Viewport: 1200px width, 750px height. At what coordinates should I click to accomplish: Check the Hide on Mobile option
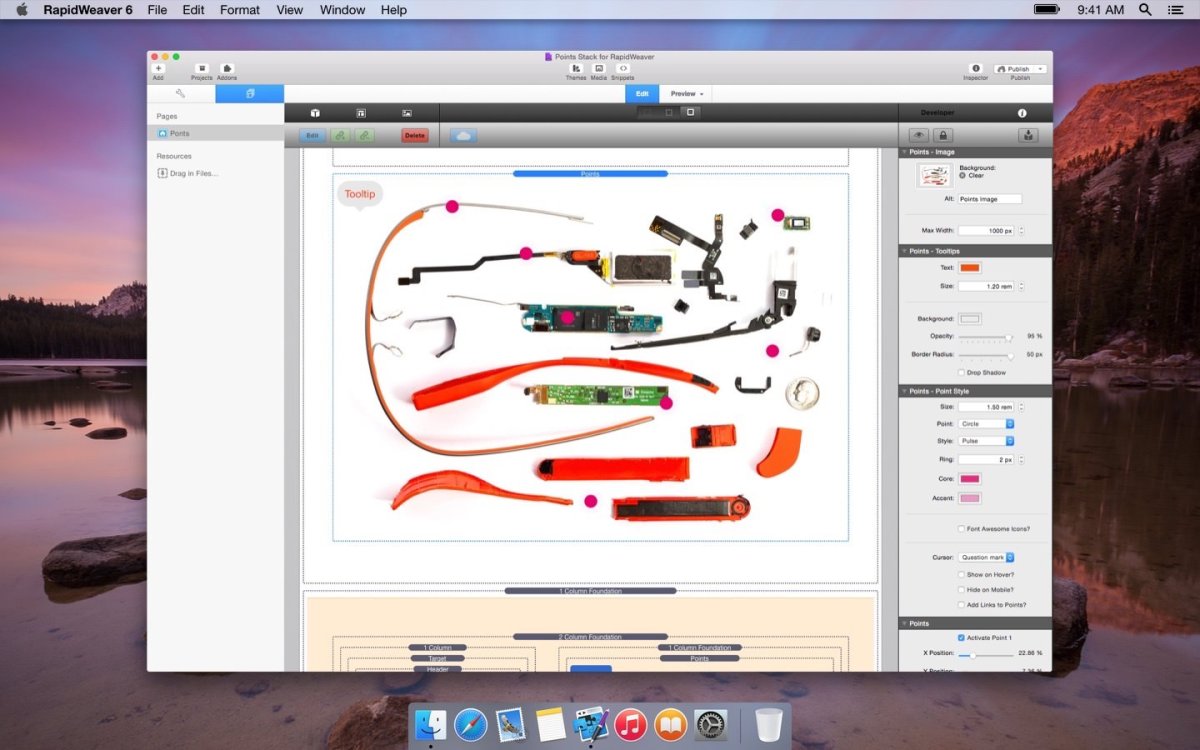click(962, 590)
